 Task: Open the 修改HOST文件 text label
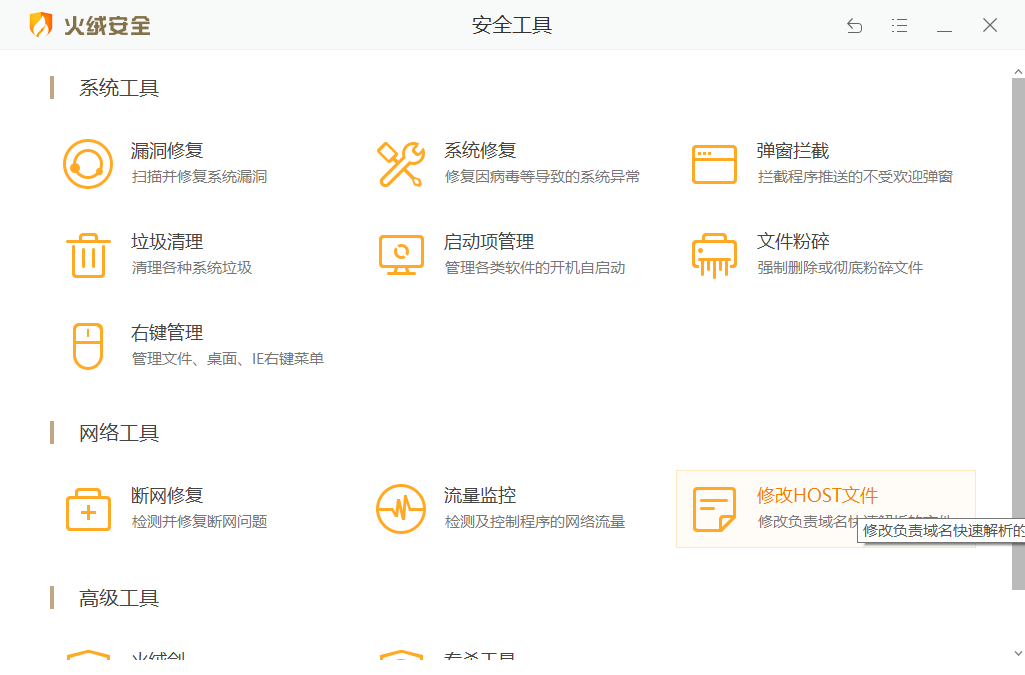[x=817, y=496]
